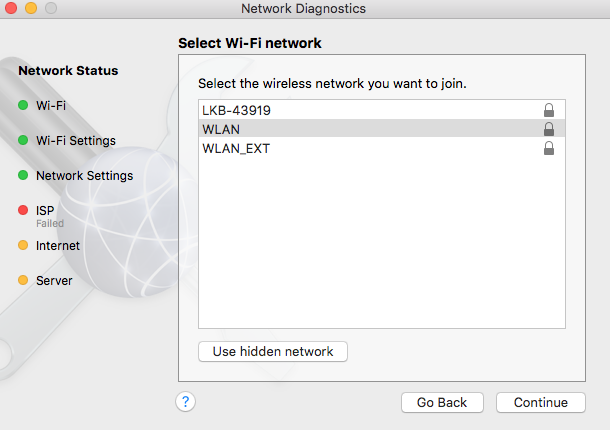This screenshot has height=430, width=610.
Task: Click the ISP label in Network Status
Action: click(45, 210)
